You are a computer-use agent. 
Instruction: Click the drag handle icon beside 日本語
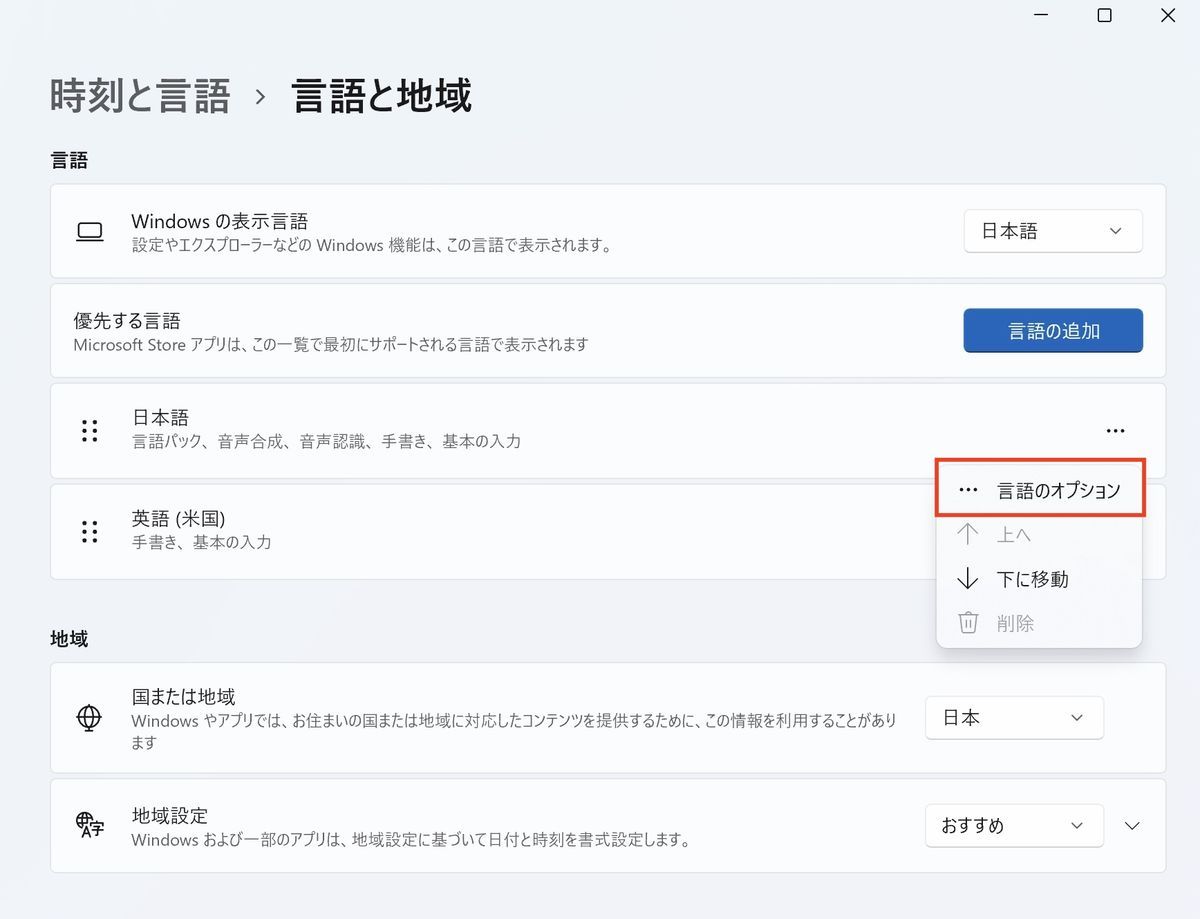pyautogui.click(x=89, y=430)
